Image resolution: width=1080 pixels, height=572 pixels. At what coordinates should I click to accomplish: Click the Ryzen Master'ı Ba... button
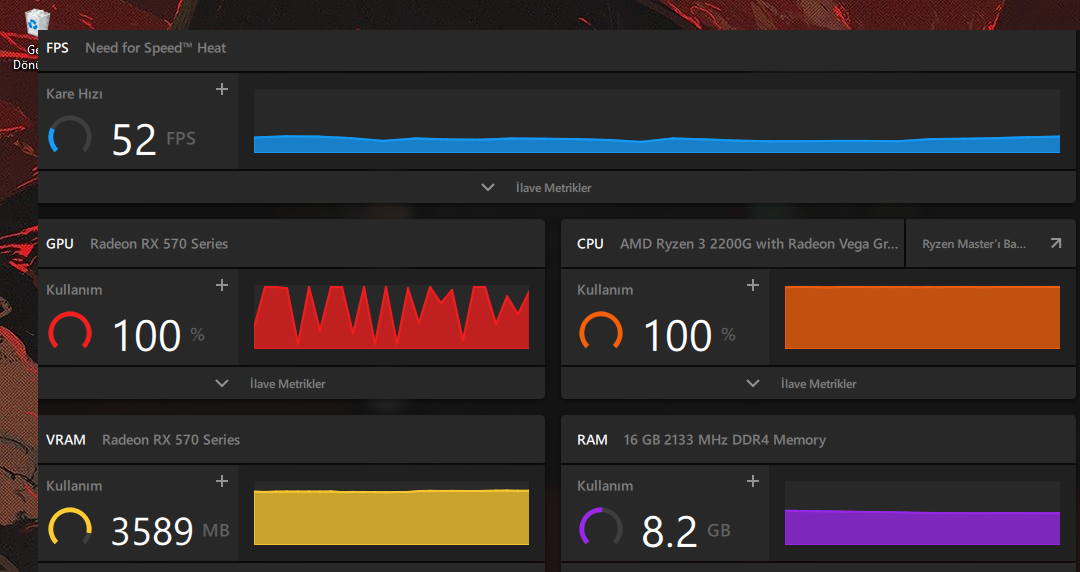[x=990, y=243]
